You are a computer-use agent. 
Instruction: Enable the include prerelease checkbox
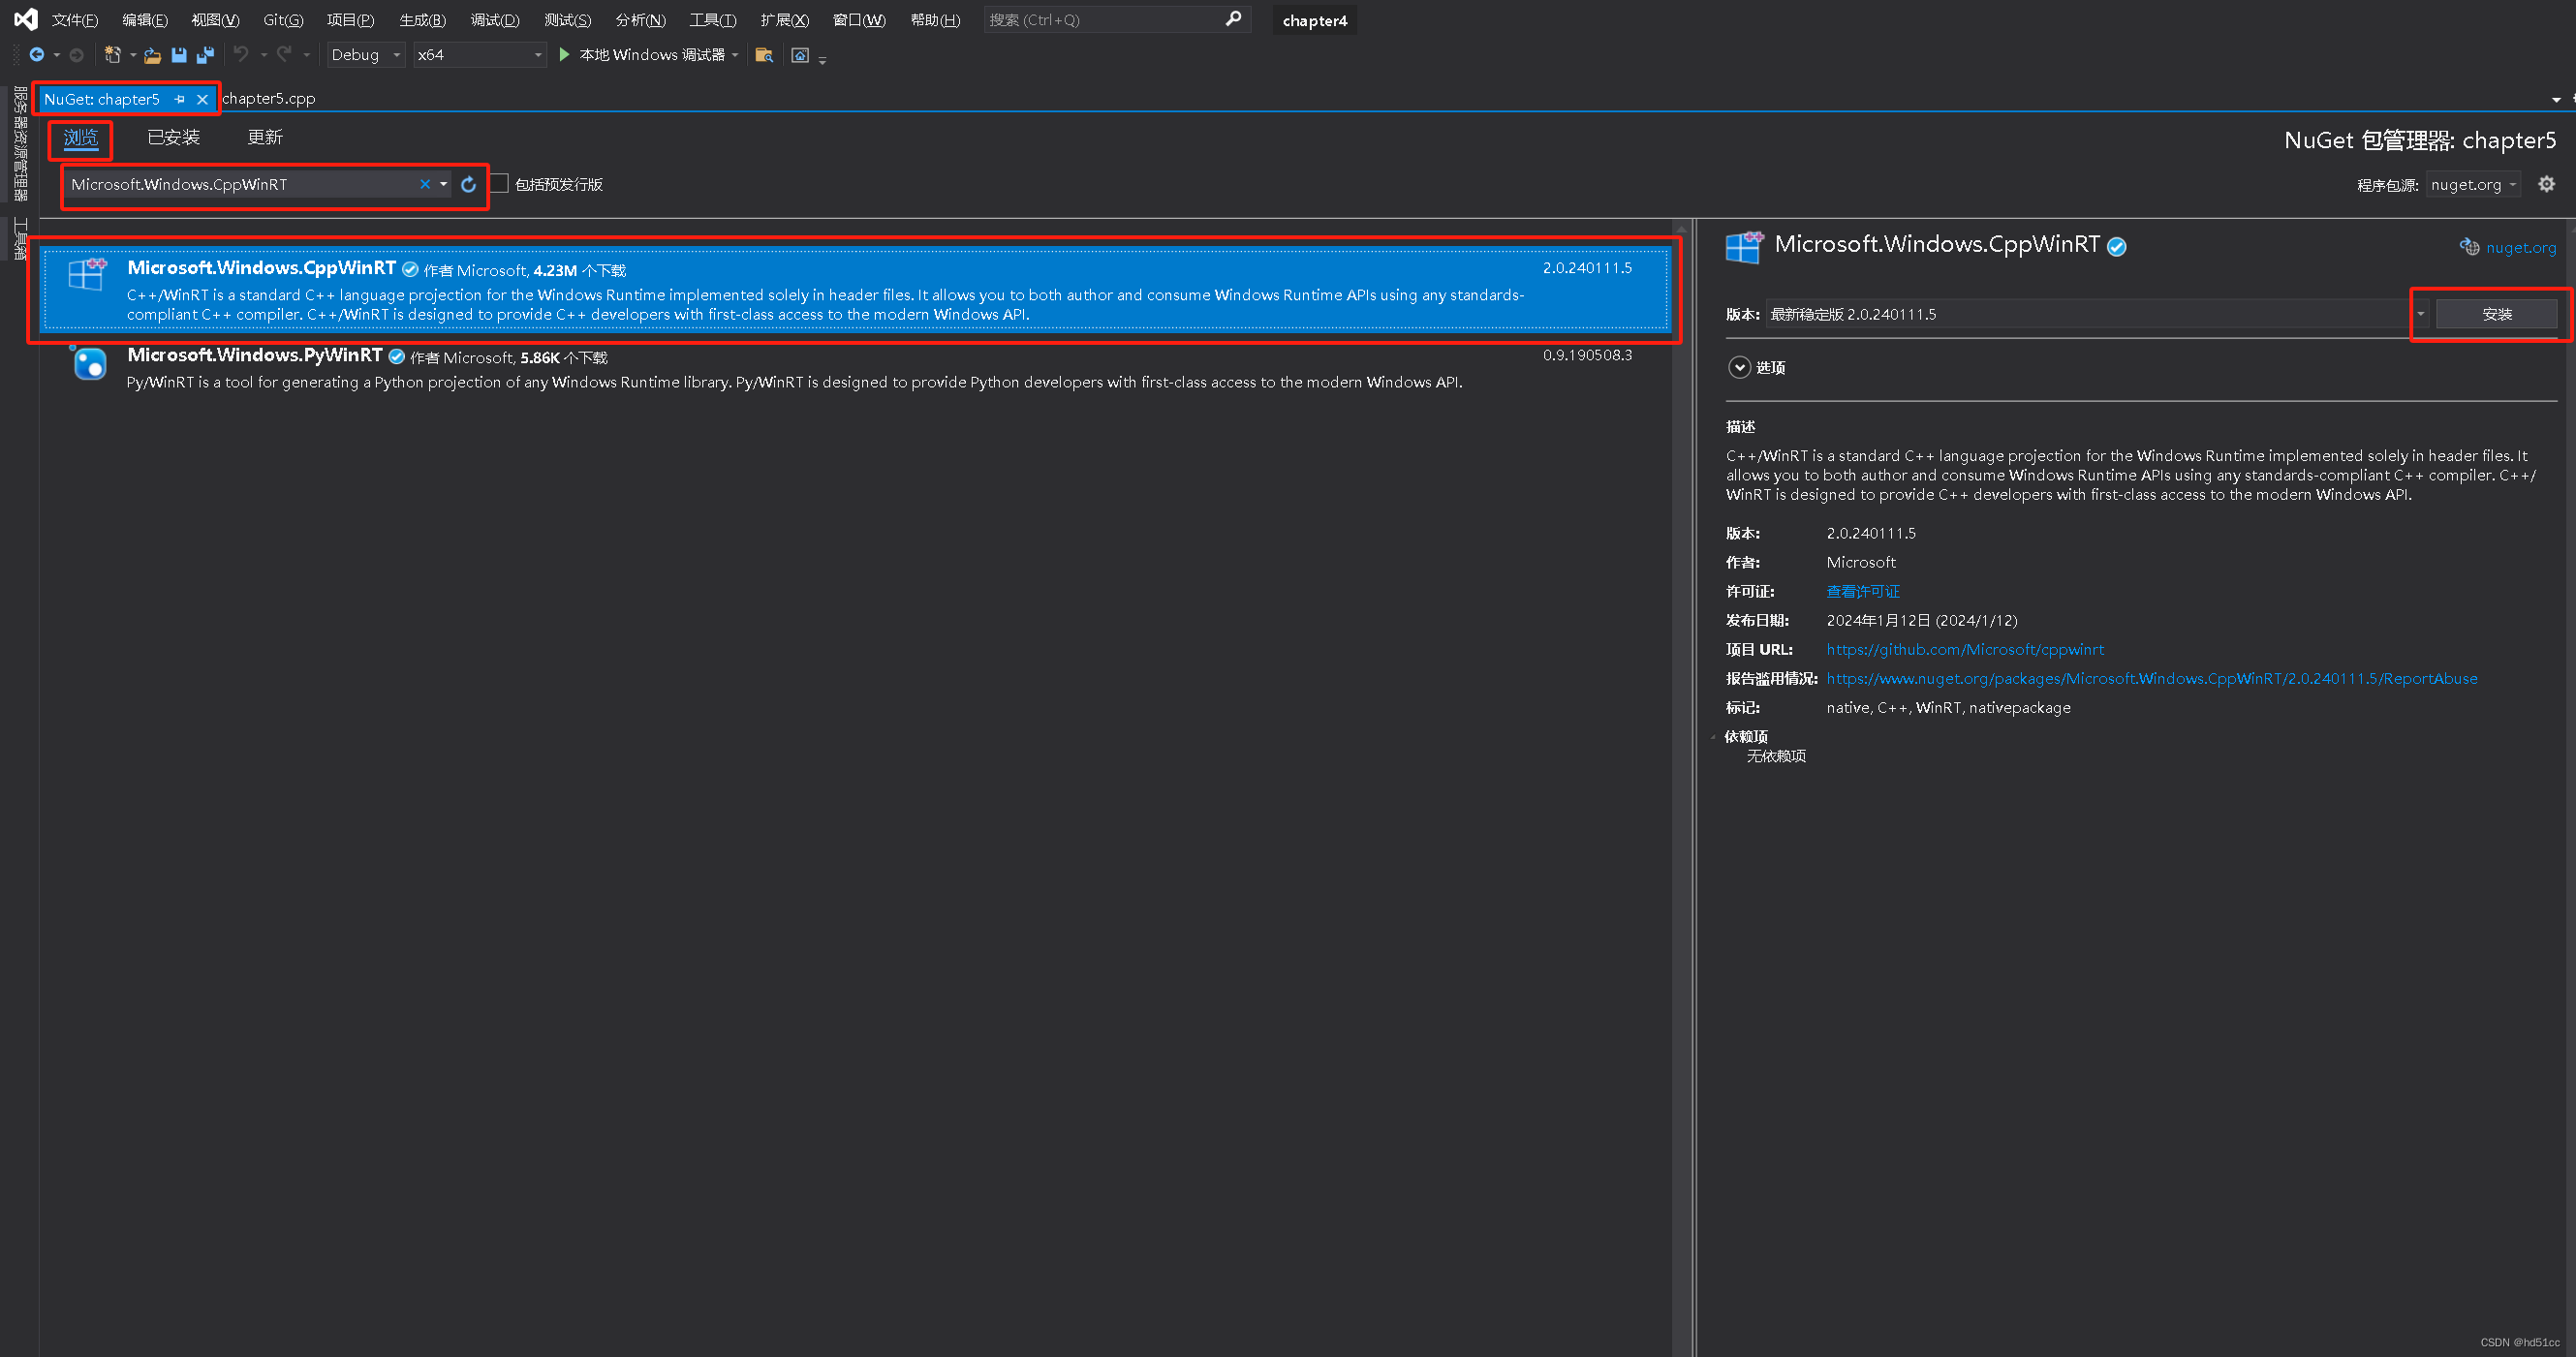click(x=499, y=184)
